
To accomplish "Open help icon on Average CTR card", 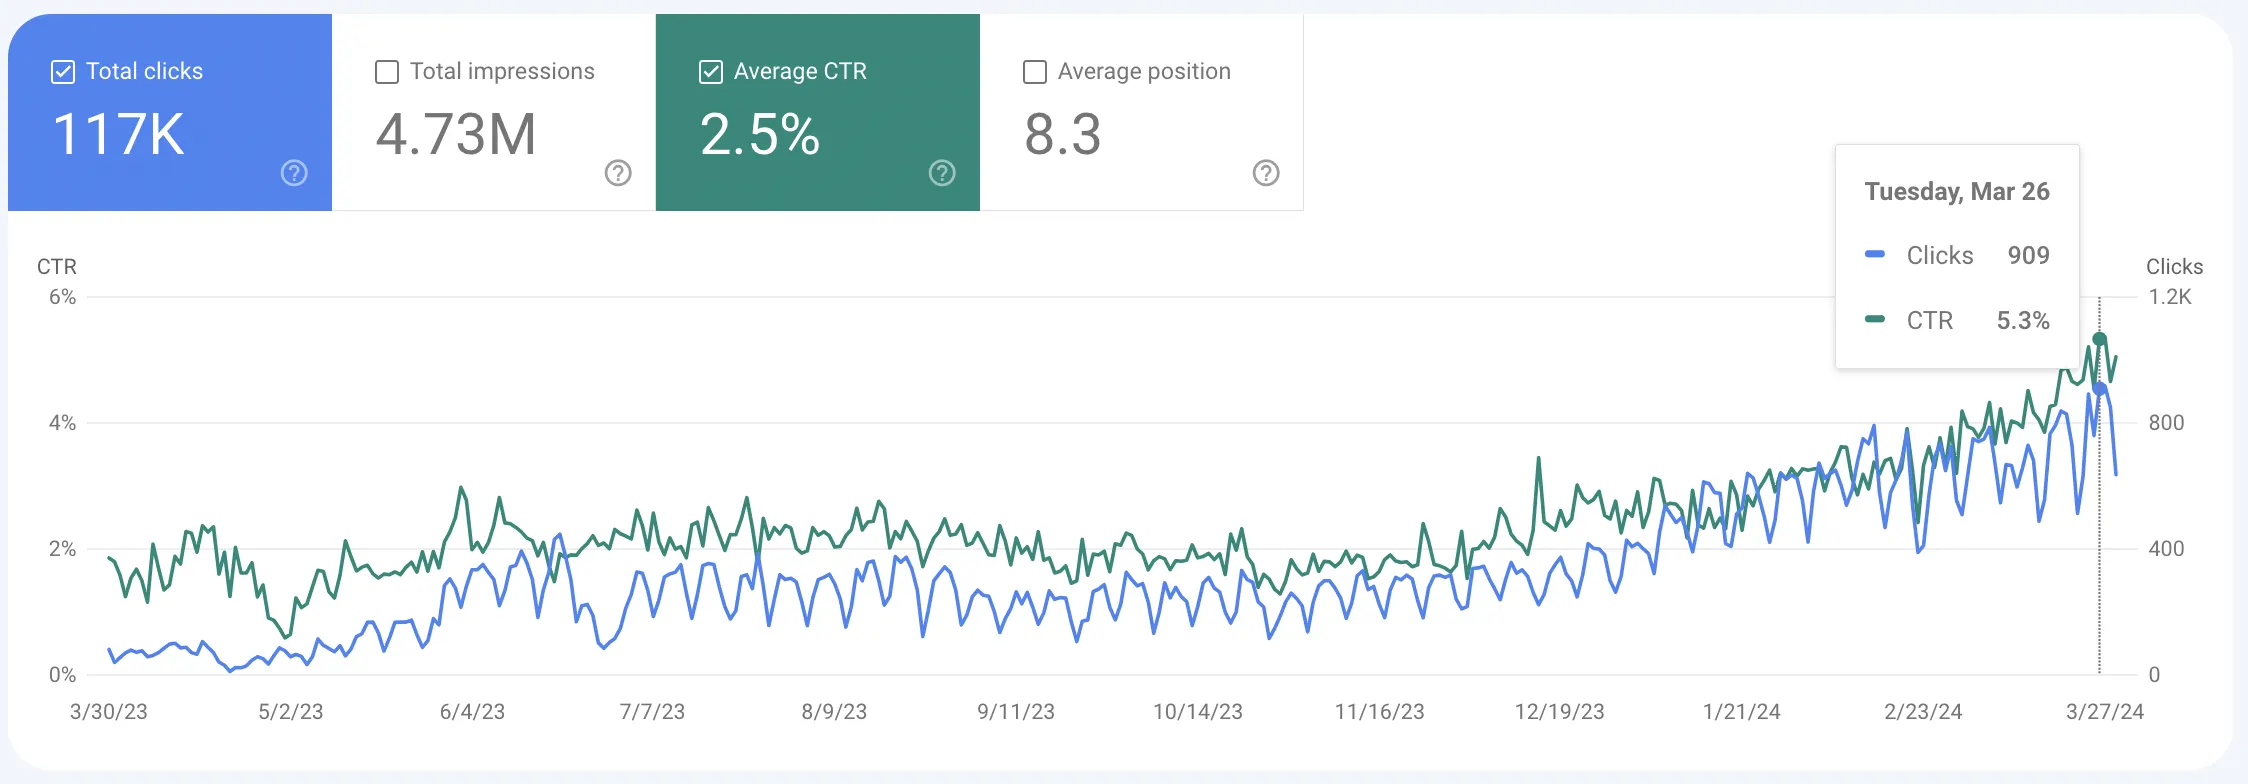I will 942,173.
